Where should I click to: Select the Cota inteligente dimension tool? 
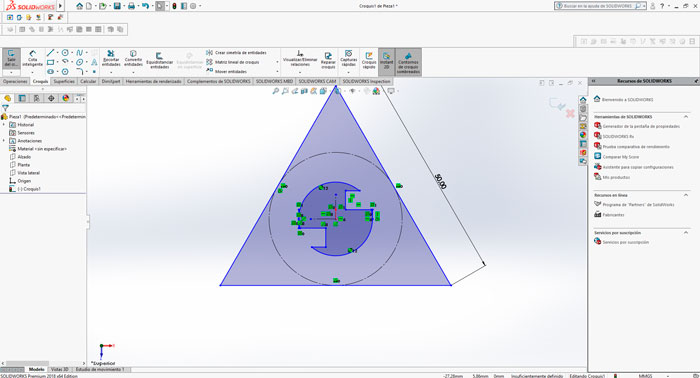[x=32, y=59]
